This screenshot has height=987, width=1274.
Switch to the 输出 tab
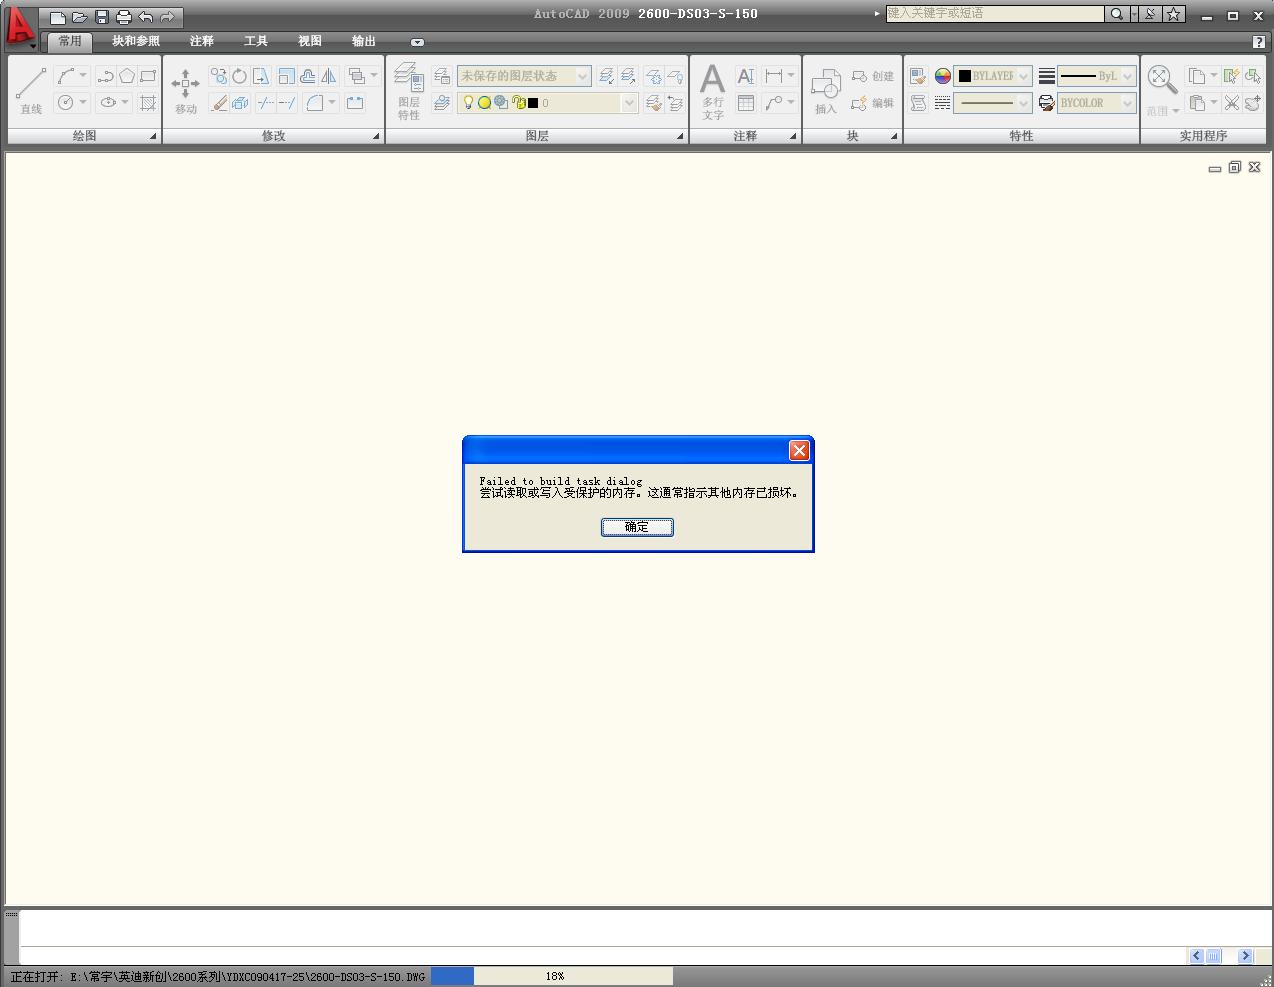364,41
